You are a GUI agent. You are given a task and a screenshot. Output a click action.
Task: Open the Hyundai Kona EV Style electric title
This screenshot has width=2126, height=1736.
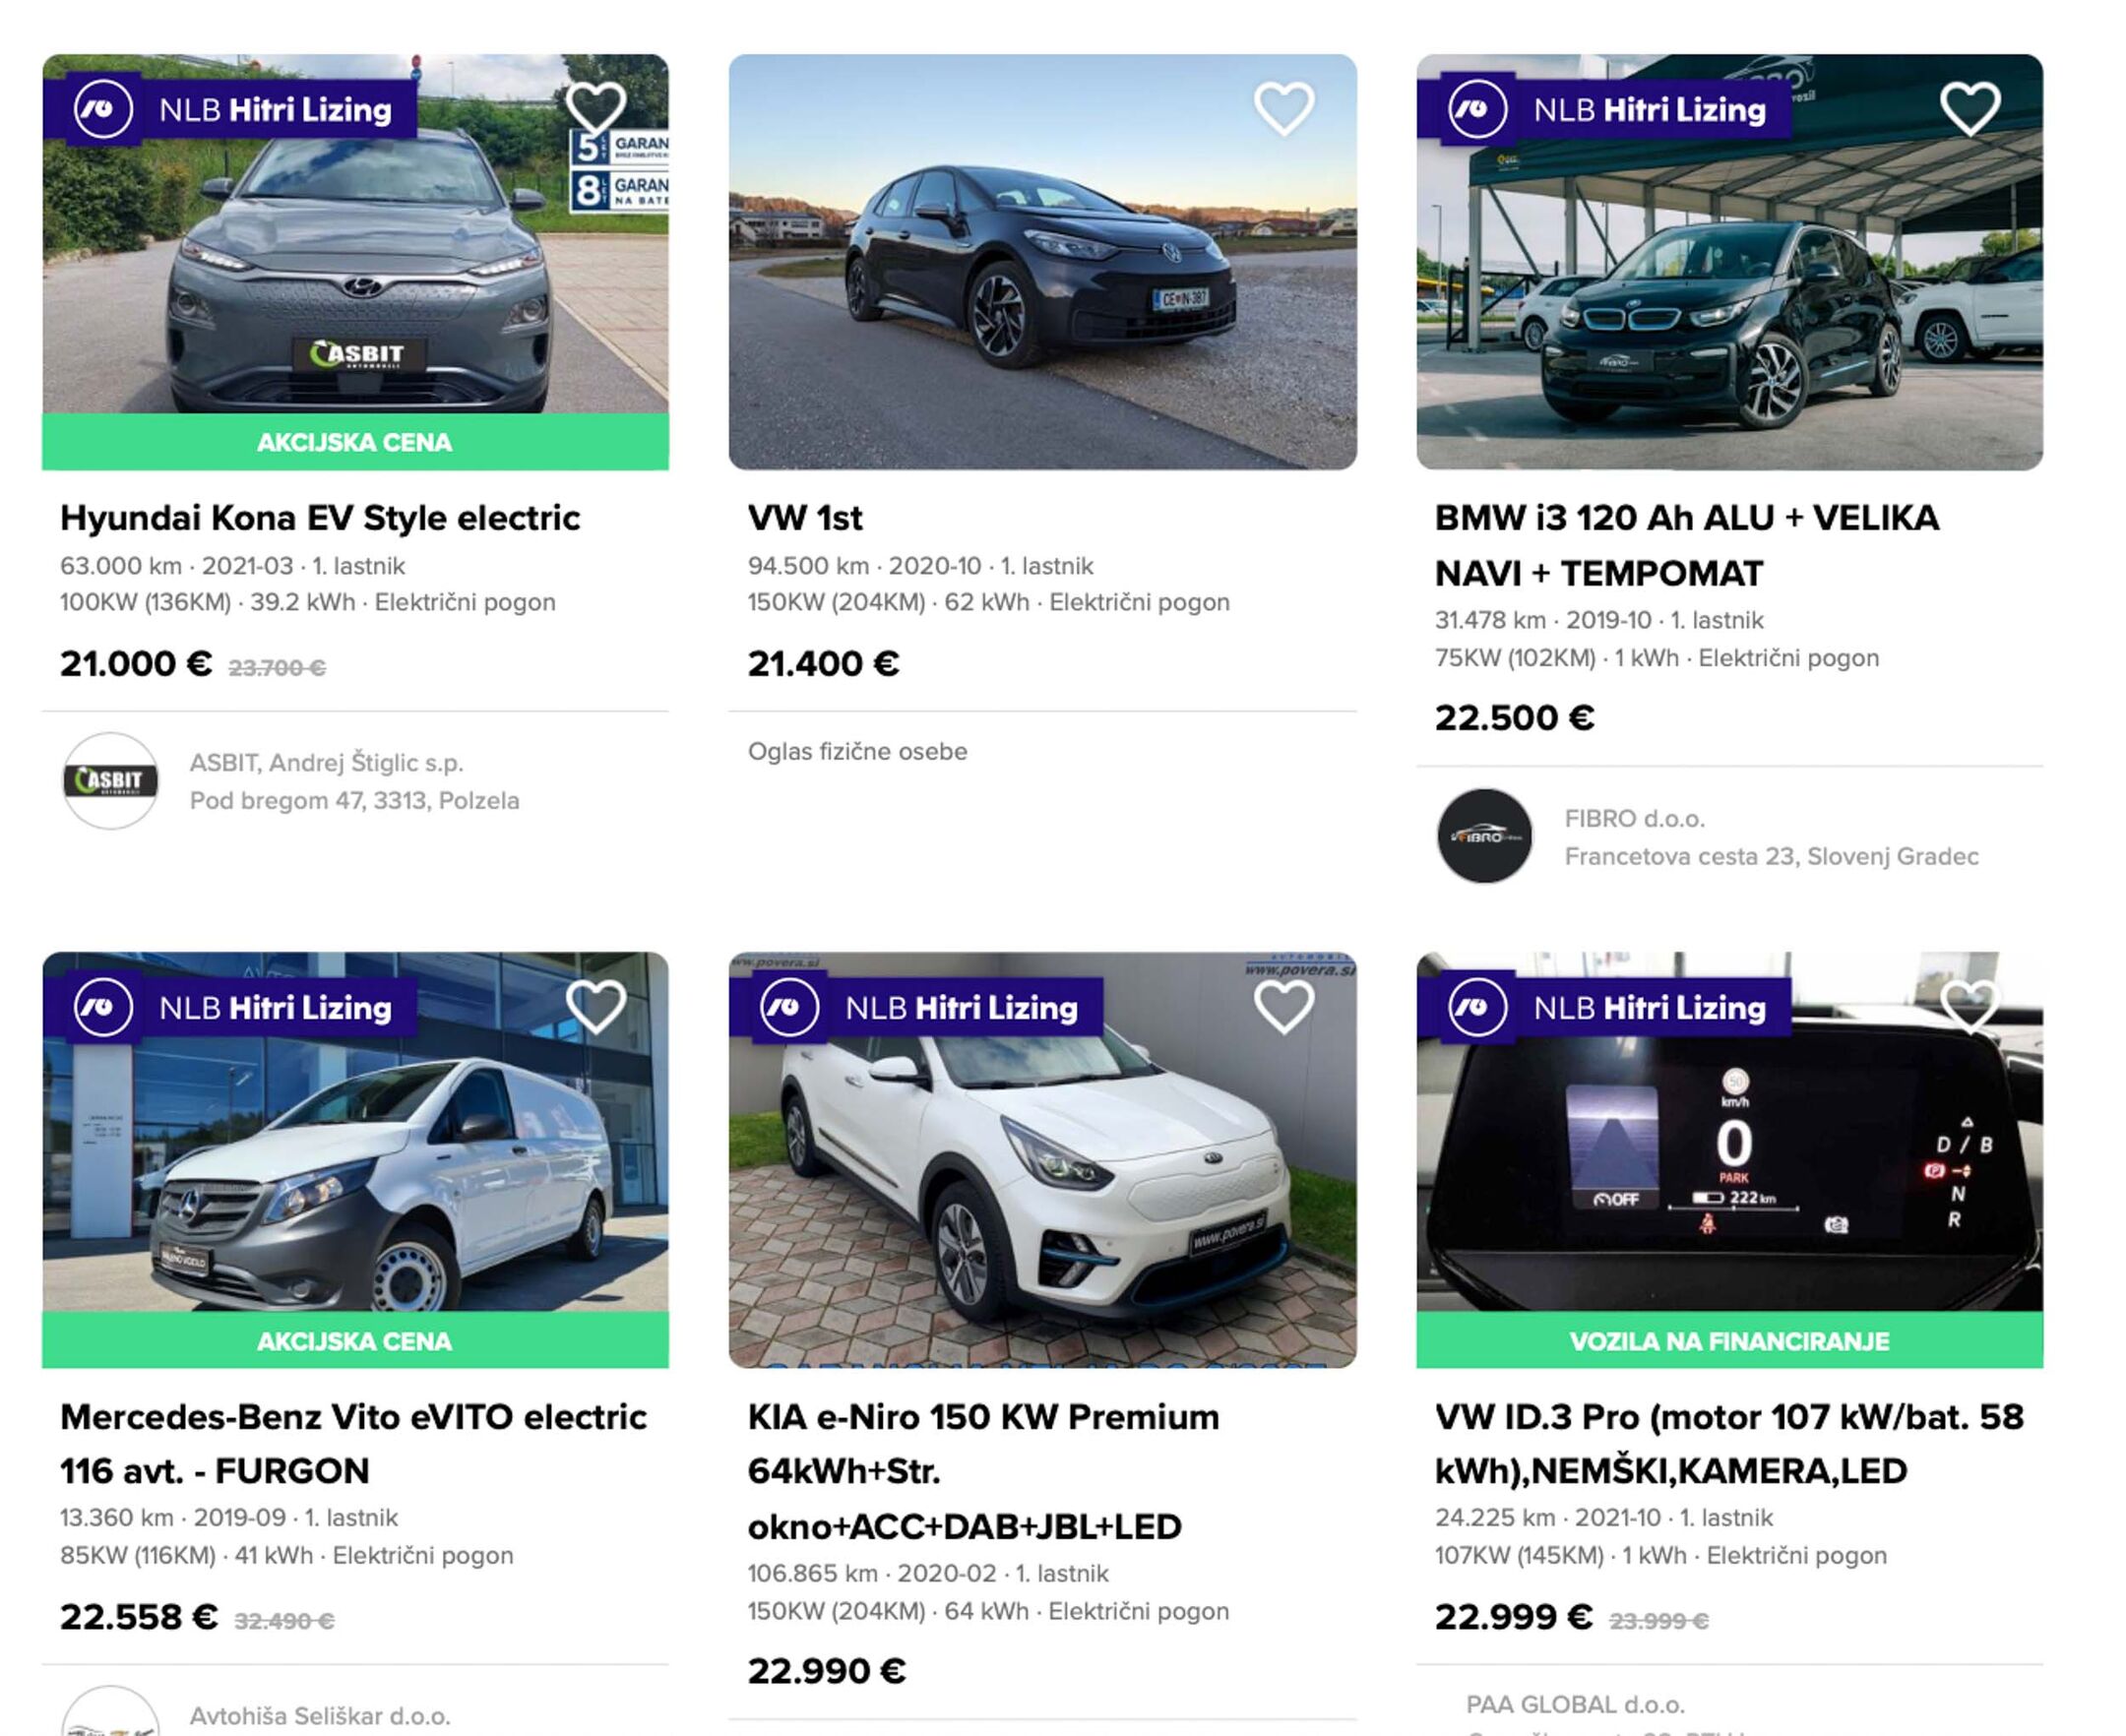(320, 518)
